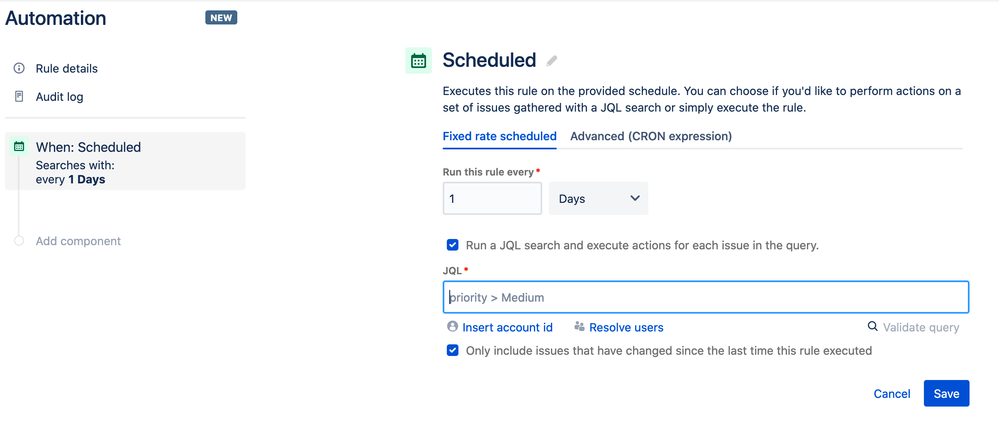Focus the Run this rule every number field
This screenshot has width=999, height=424.
pos(492,199)
